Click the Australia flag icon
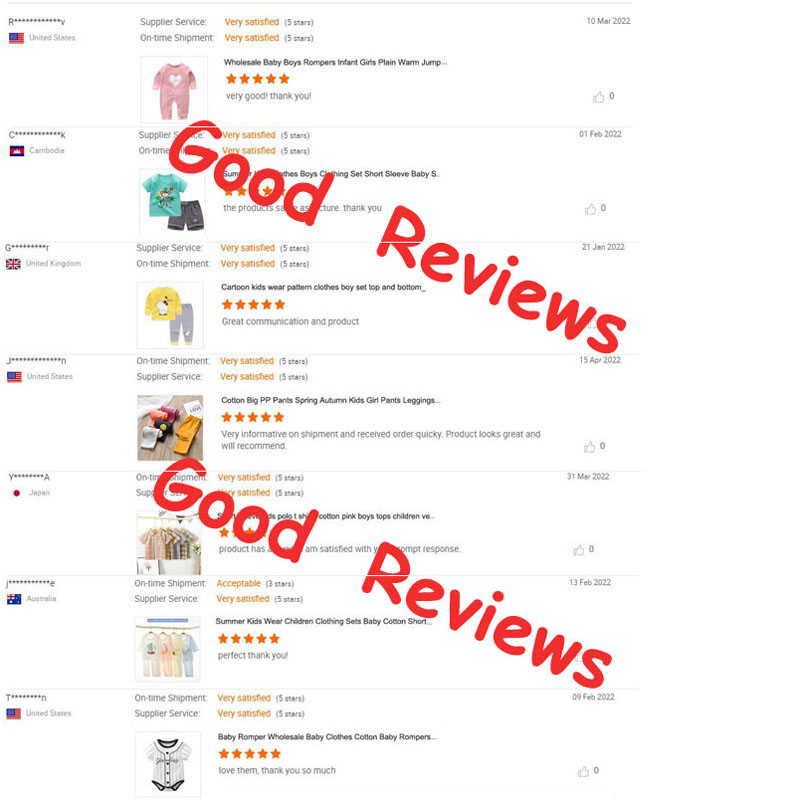 click(x=14, y=599)
